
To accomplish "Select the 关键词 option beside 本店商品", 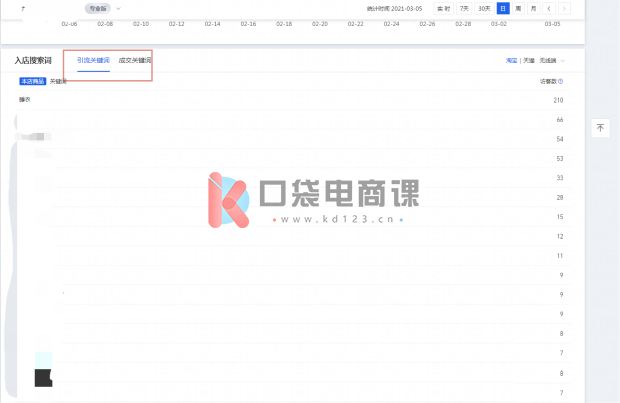I will [58, 81].
